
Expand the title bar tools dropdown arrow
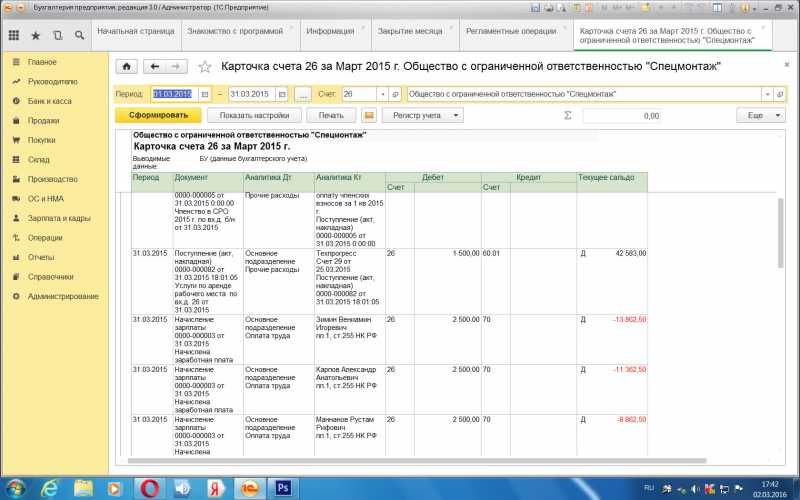point(755,9)
